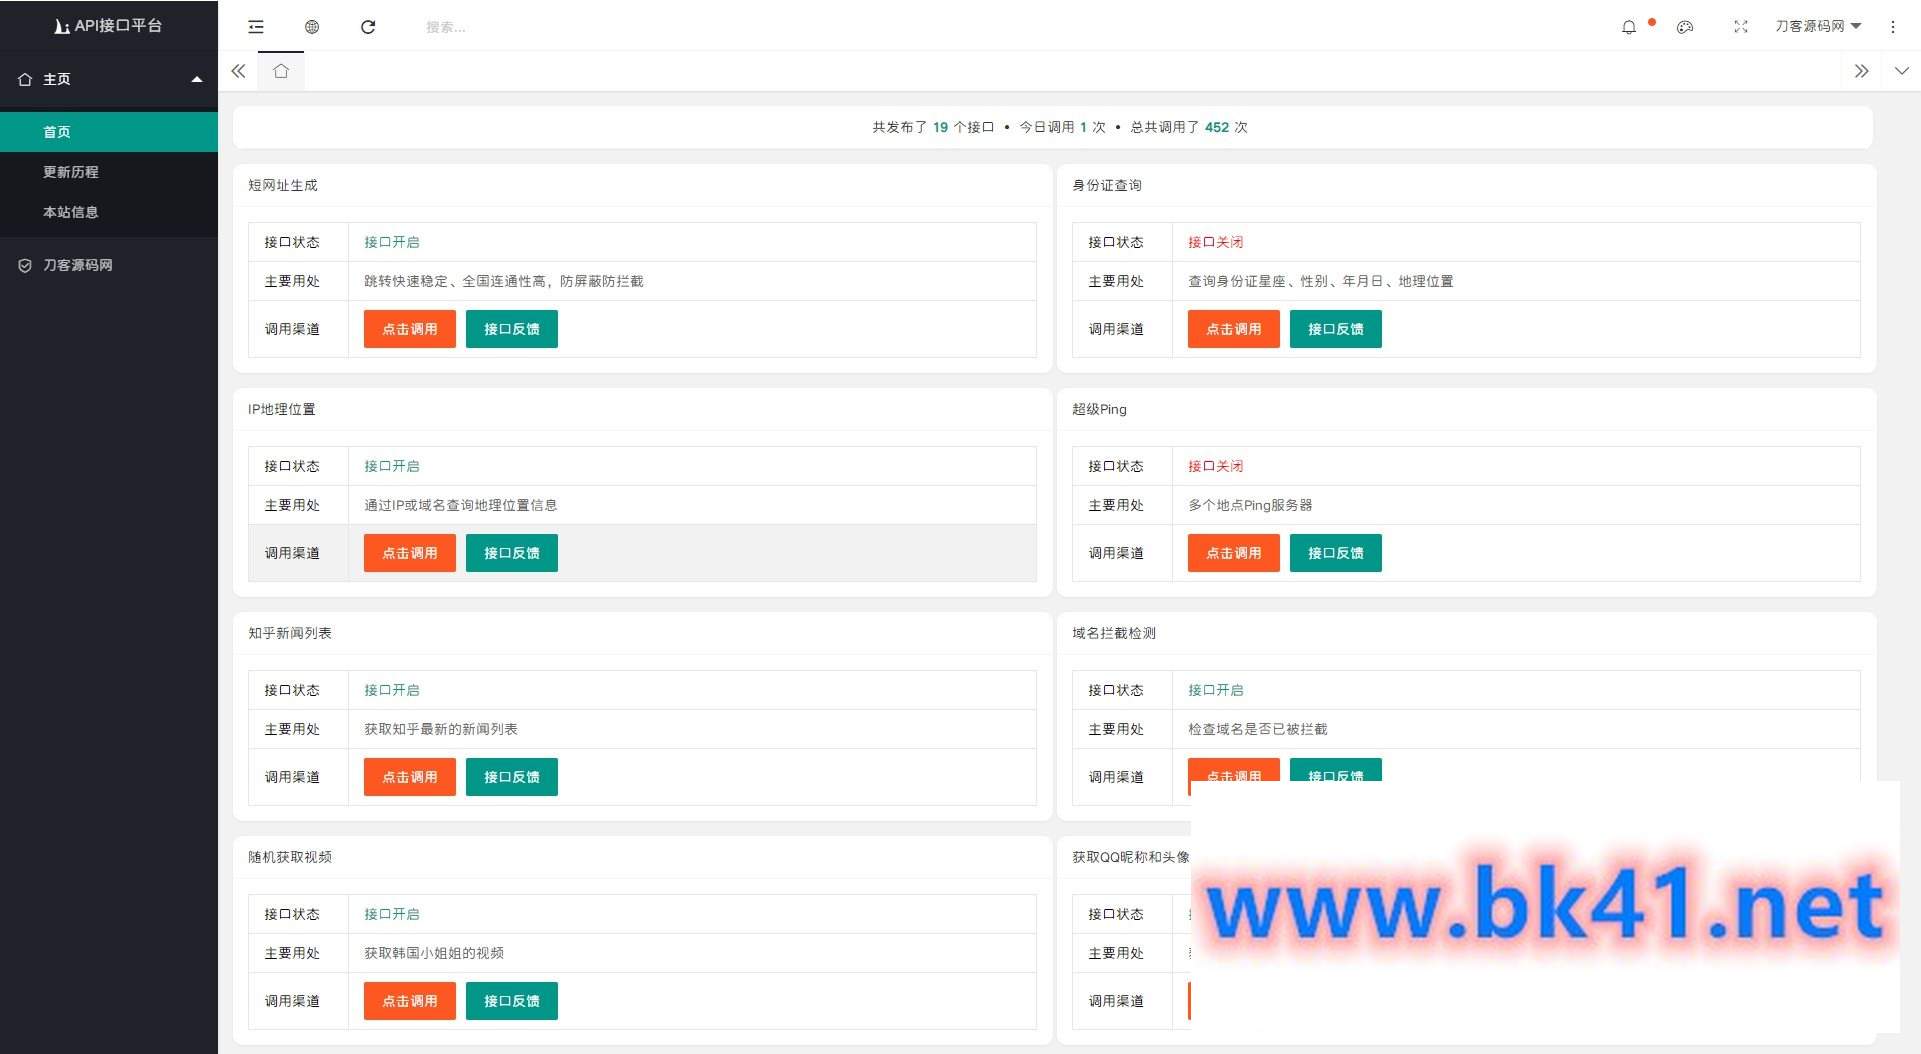Screen dimensions: 1921x1054
Task: Toggle 超级Ping interface status 接口关闭
Action: (x=1215, y=466)
